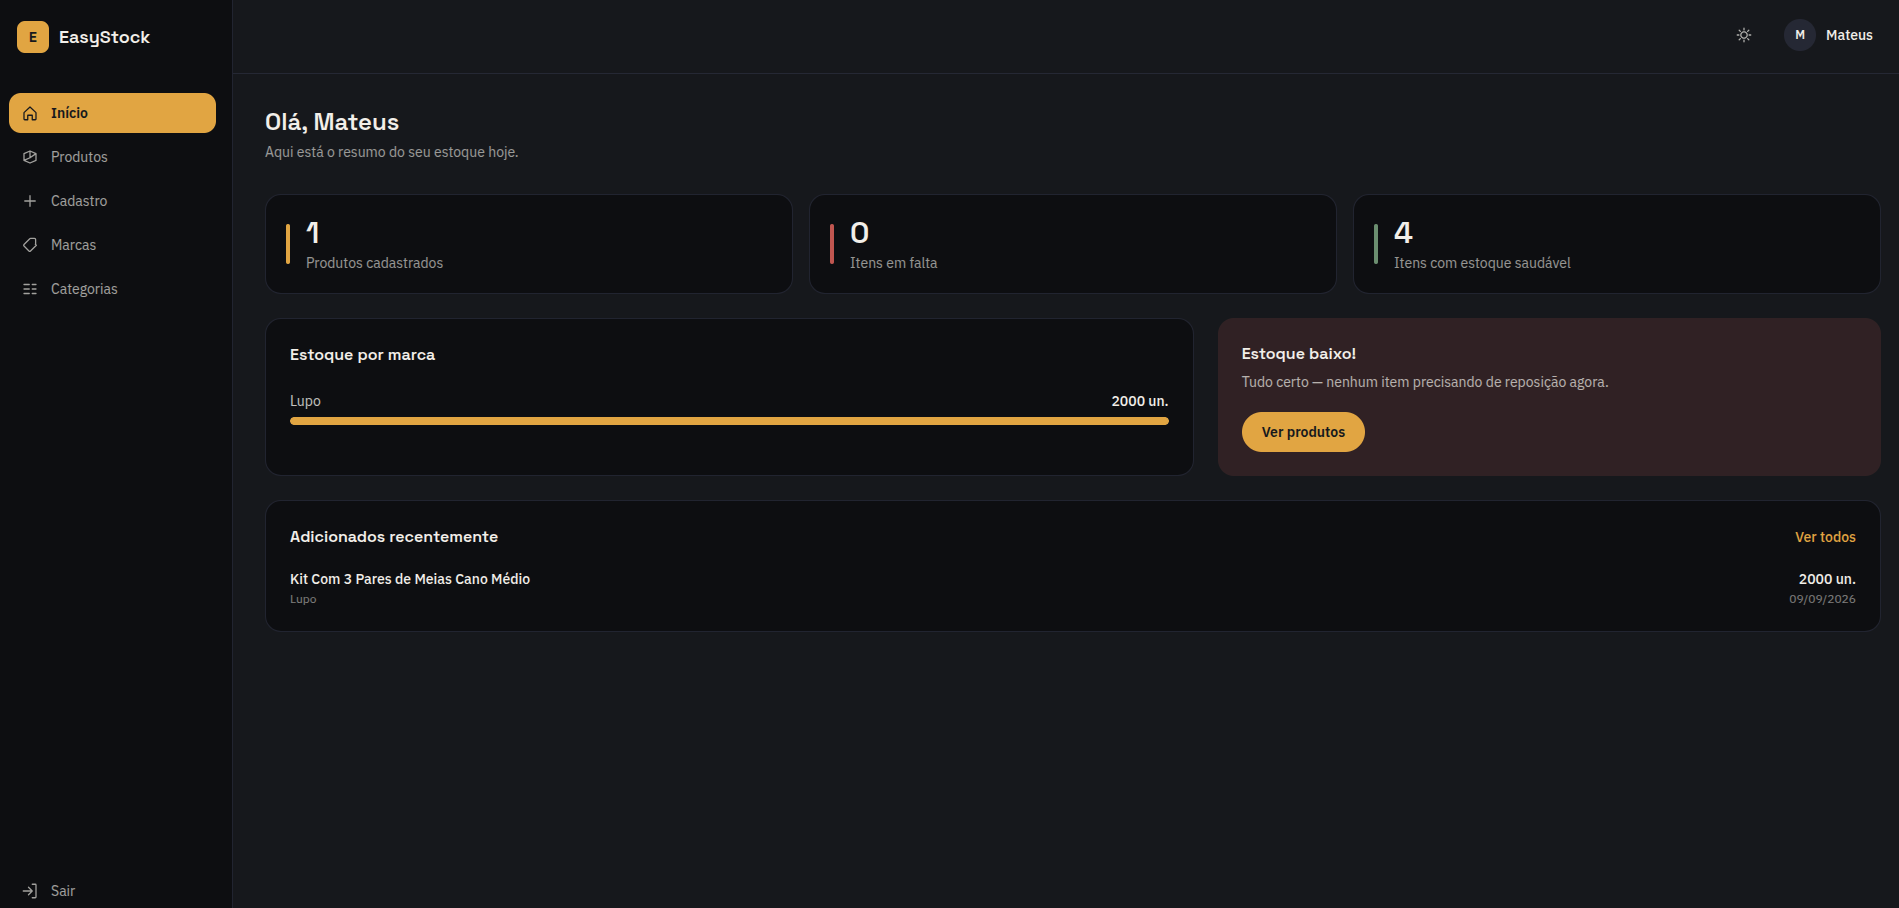Open the Ver todos link
Image resolution: width=1899 pixels, height=908 pixels.
(1825, 537)
